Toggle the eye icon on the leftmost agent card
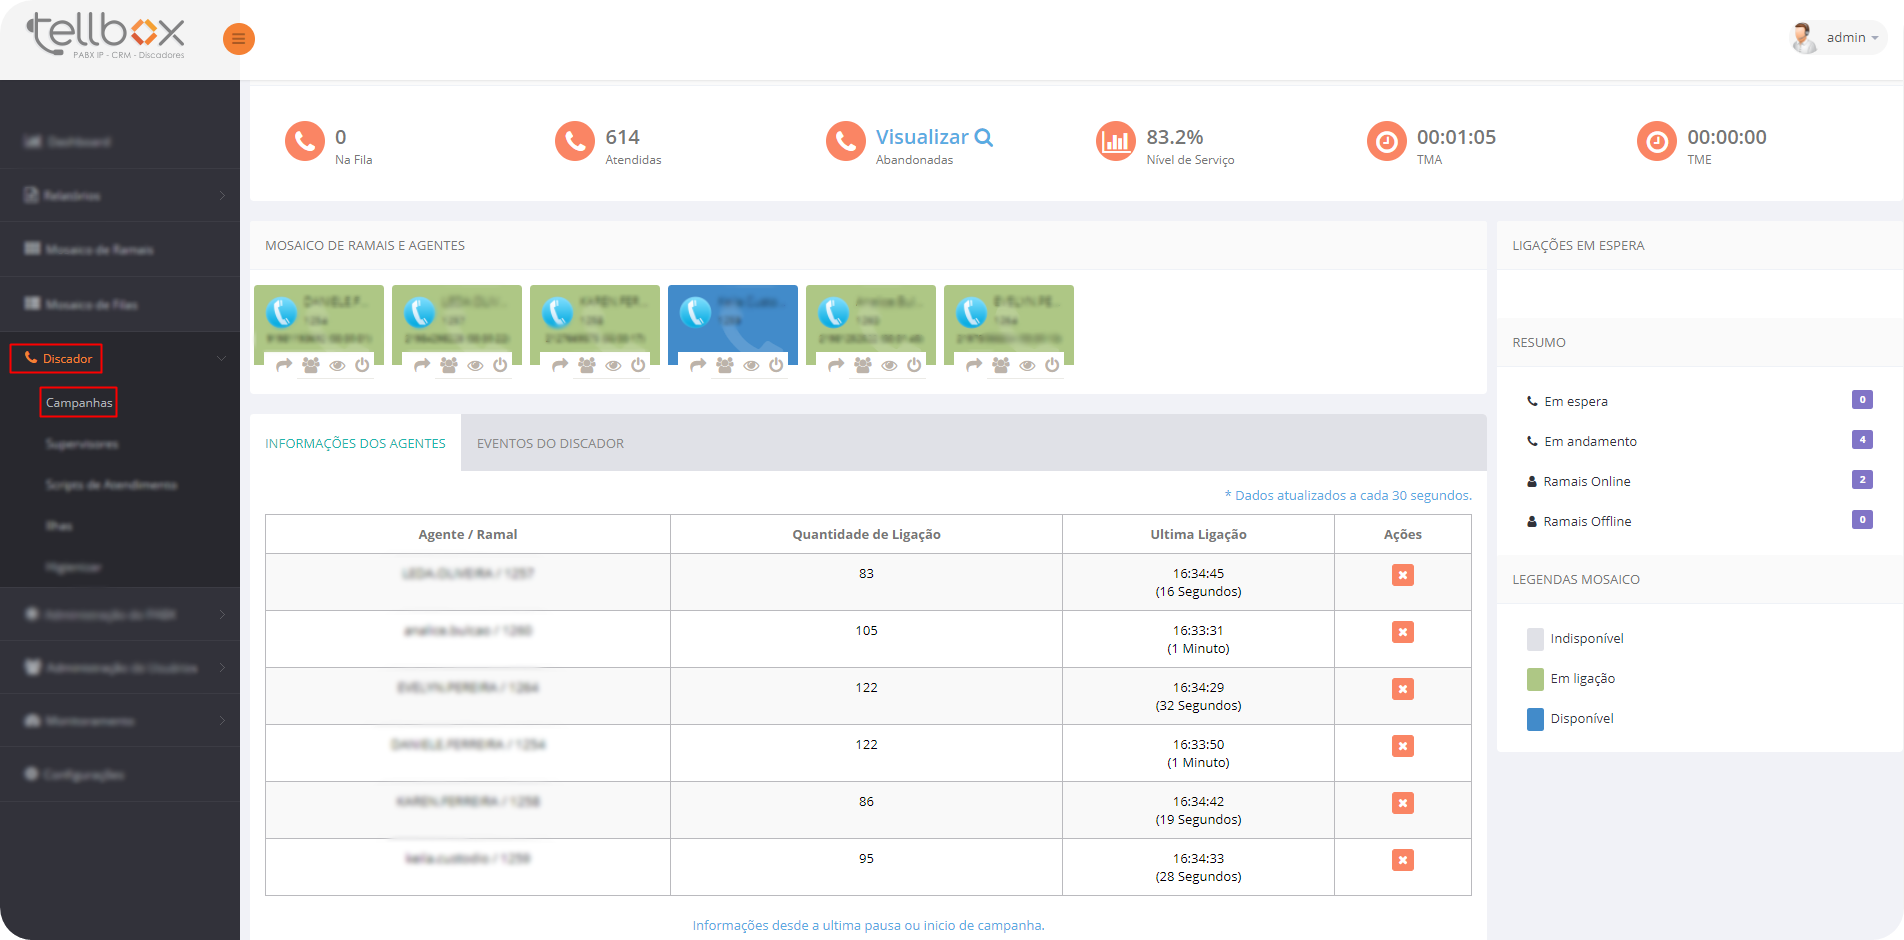Screen dimensions: 1904x940 [x=337, y=365]
